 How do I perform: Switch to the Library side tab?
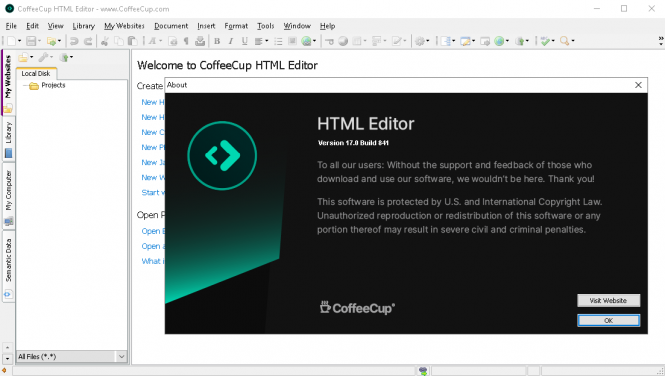8,139
